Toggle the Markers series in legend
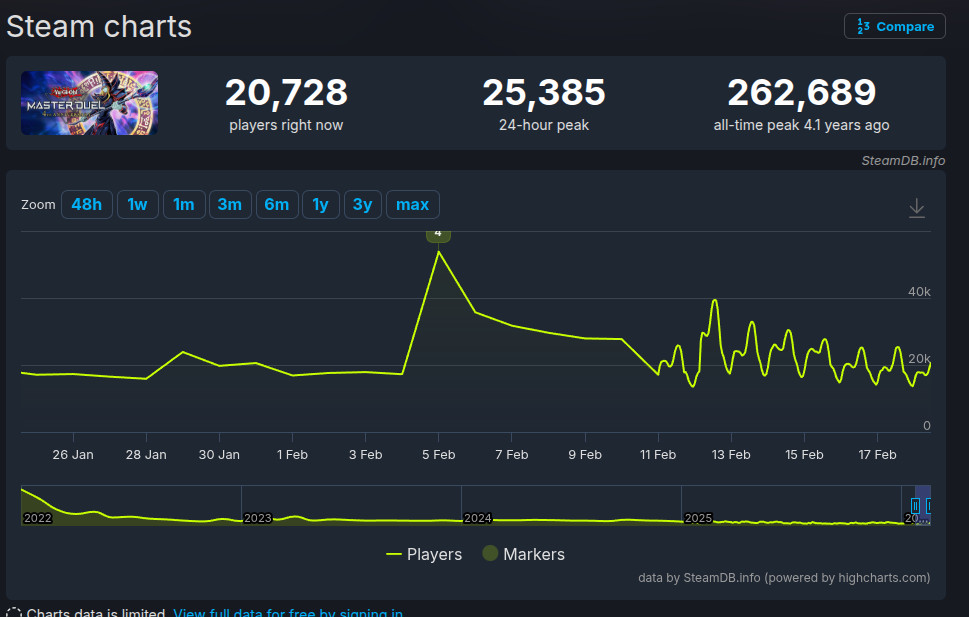The width and height of the screenshot is (969, 617). 523,554
